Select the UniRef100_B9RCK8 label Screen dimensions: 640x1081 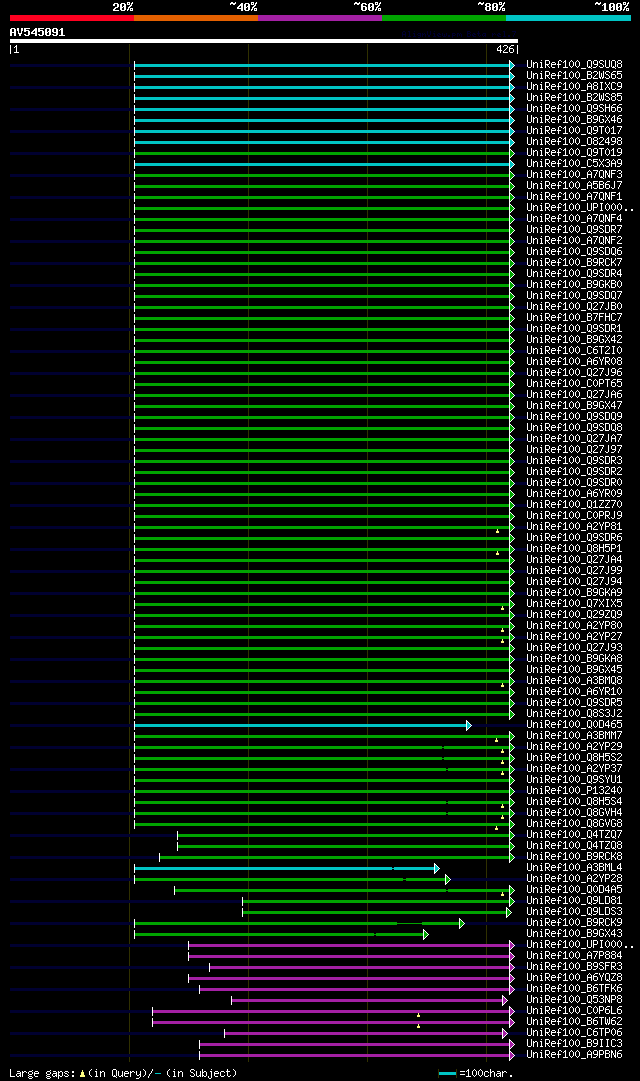(x=574, y=857)
